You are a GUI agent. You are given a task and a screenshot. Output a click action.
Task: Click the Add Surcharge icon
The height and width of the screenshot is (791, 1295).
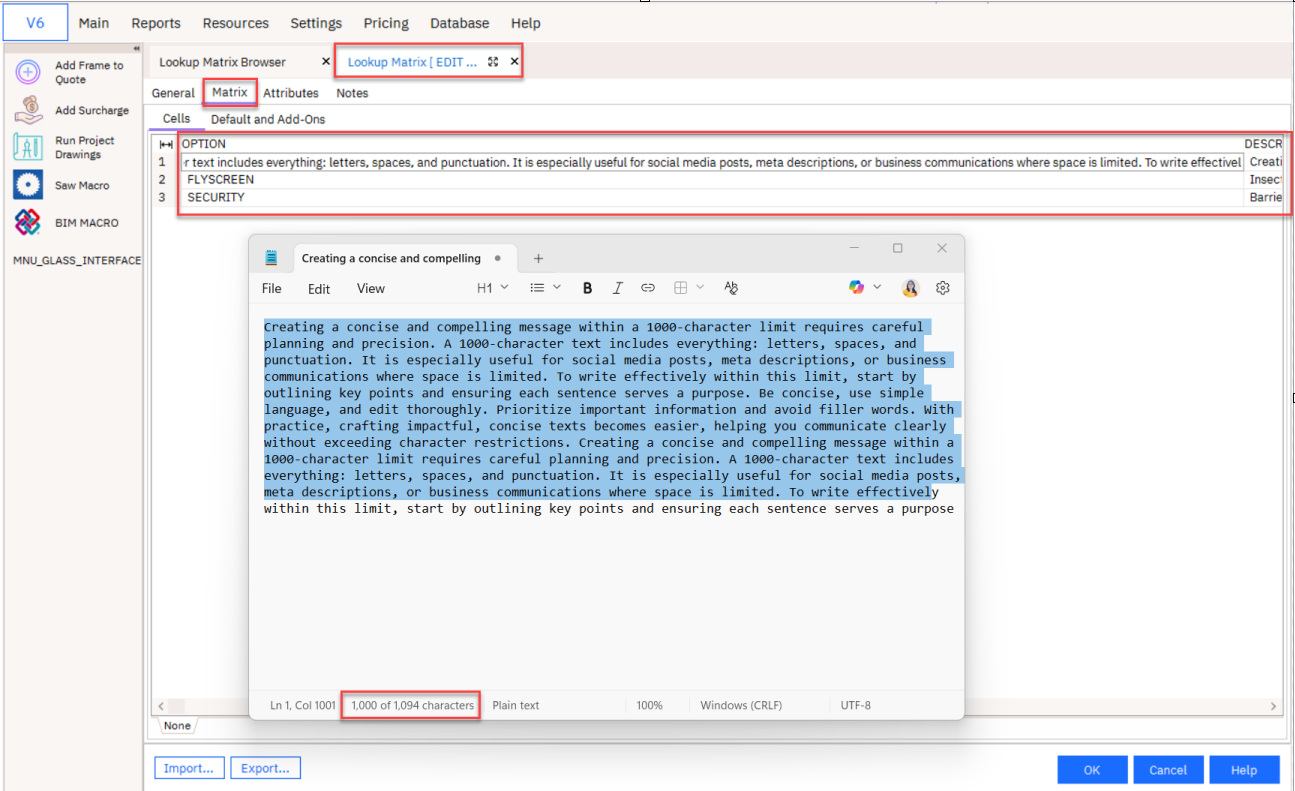[x=28, y=110]
